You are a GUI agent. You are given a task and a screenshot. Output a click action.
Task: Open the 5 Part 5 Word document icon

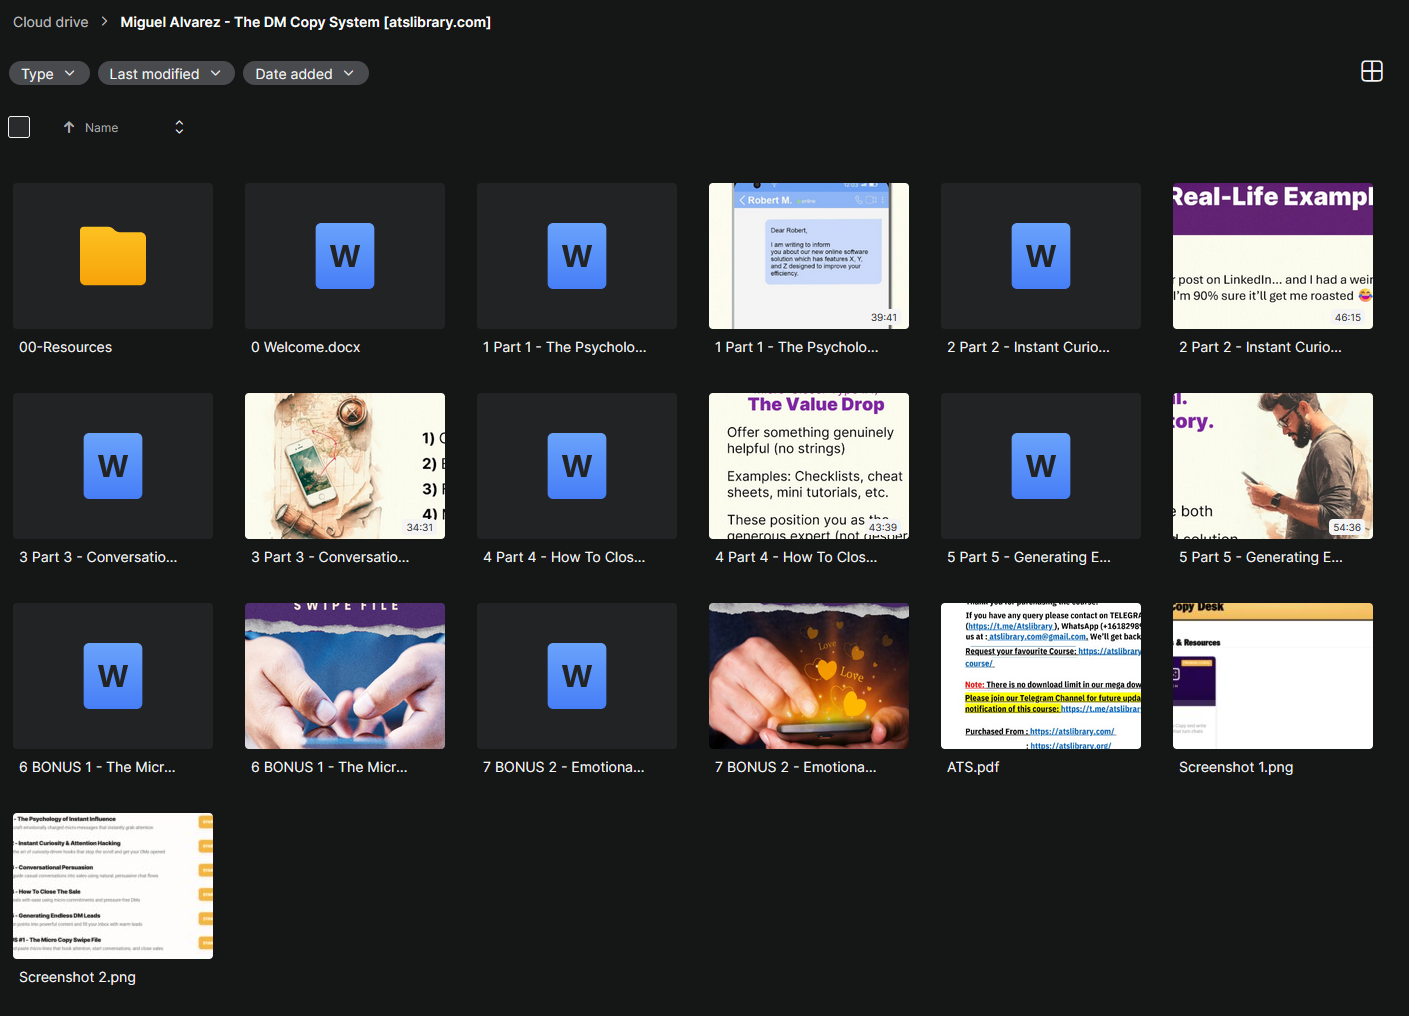click(1040, 466)
